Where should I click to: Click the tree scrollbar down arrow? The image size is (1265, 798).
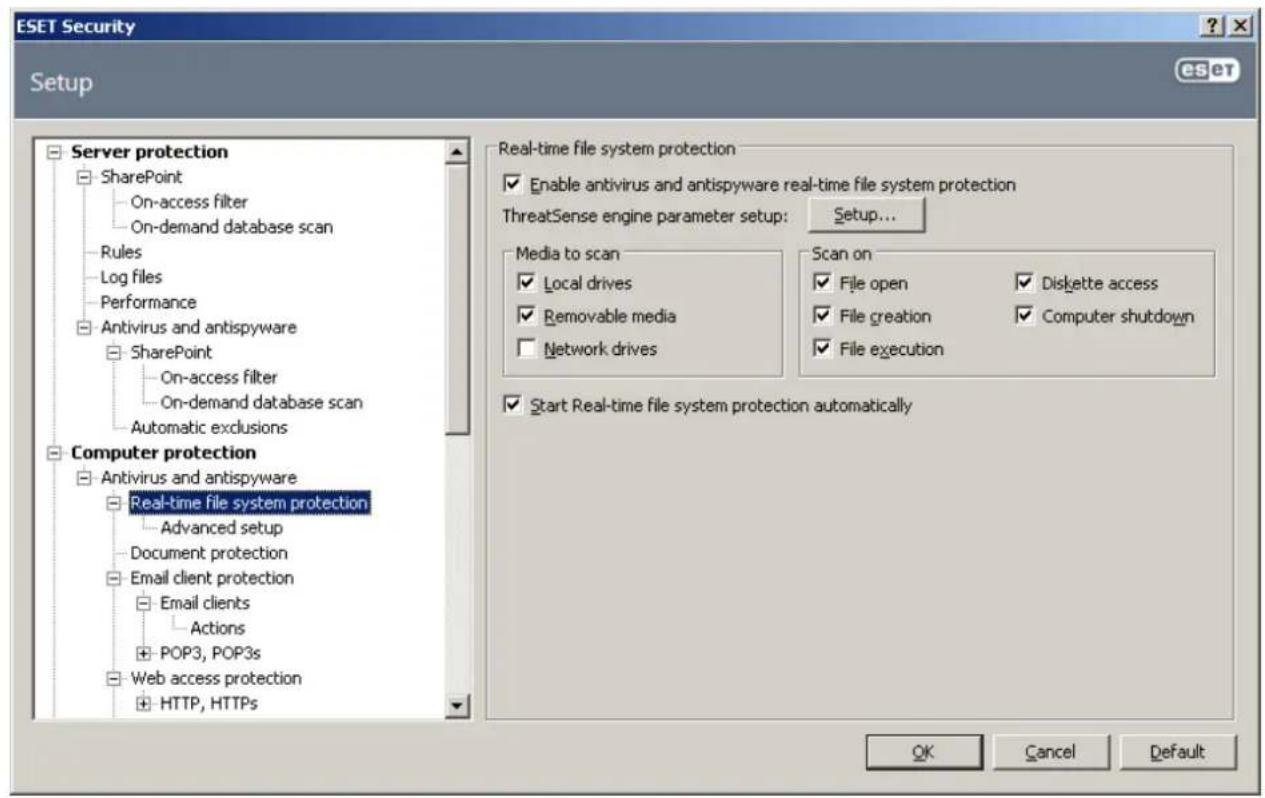click(x=458, y=707)
